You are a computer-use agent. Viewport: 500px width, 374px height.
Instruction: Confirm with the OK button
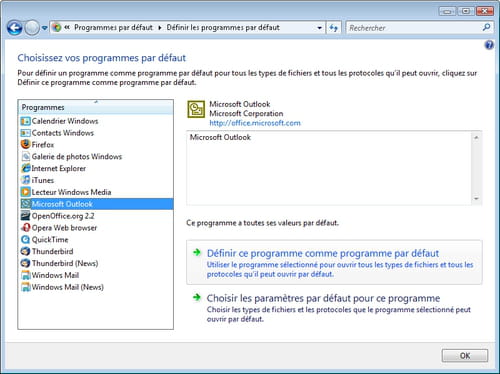click(465, 356)
